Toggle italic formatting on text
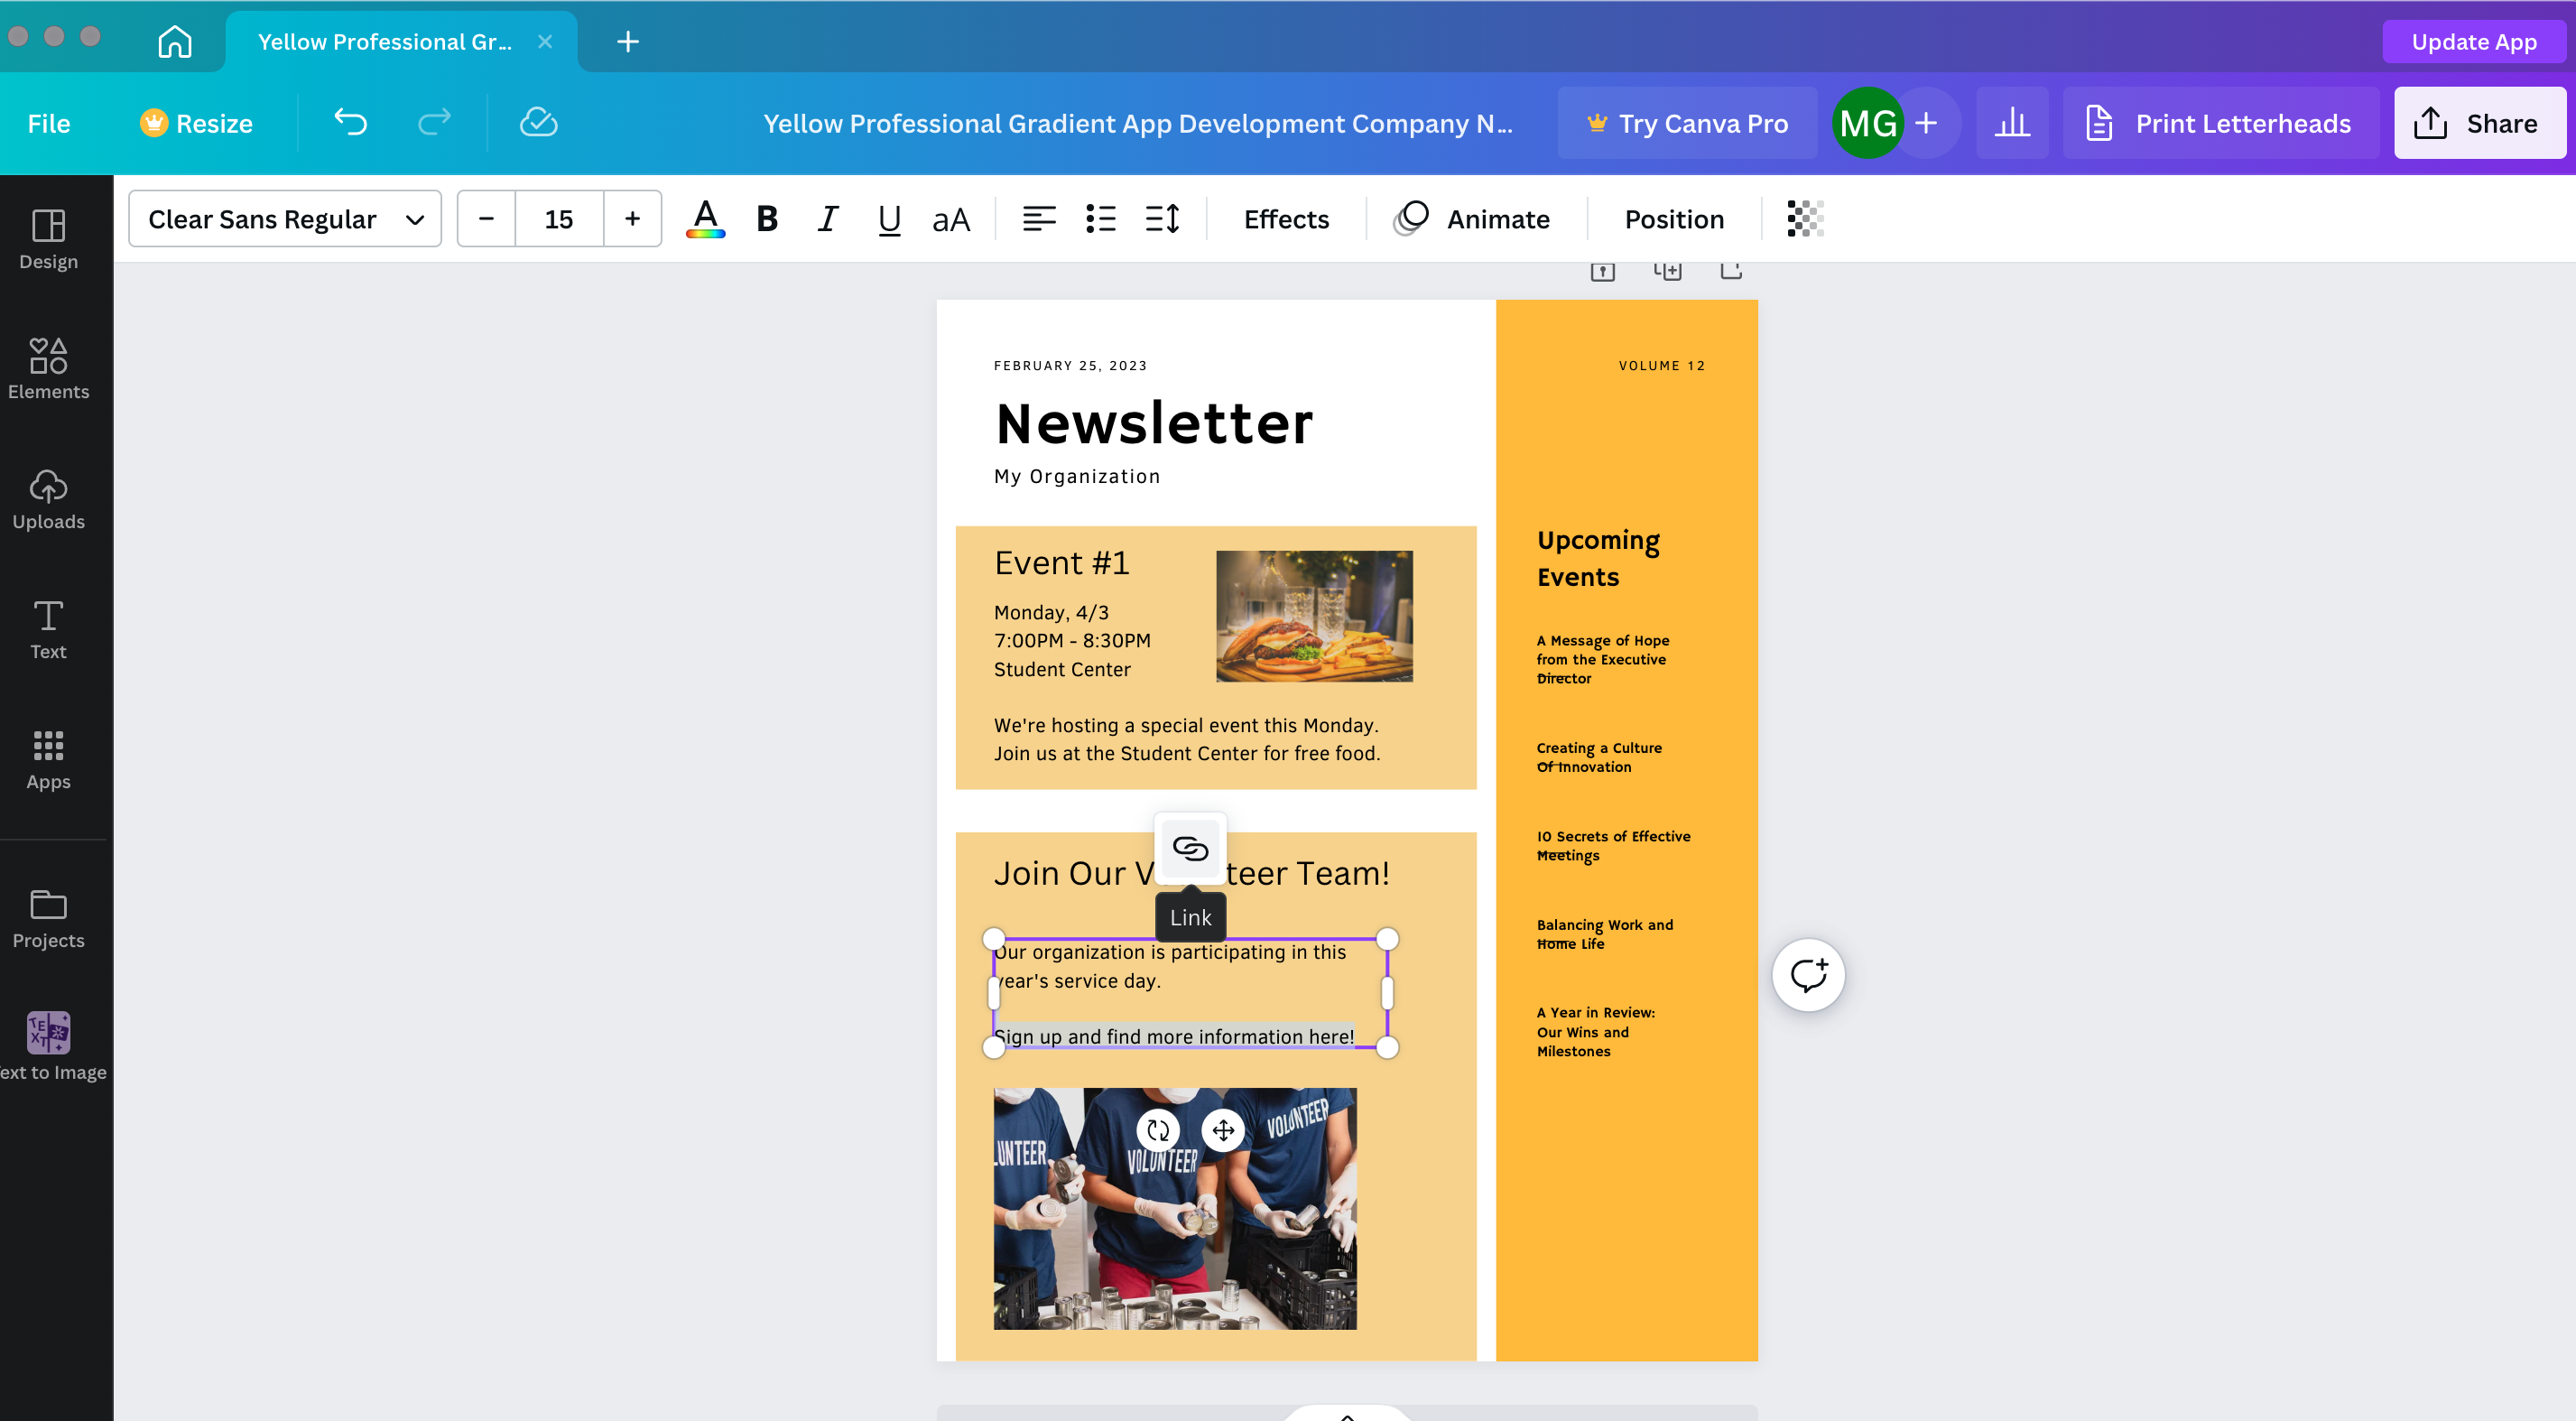This screenshot has width=2576, height=1421. [827, 218]
